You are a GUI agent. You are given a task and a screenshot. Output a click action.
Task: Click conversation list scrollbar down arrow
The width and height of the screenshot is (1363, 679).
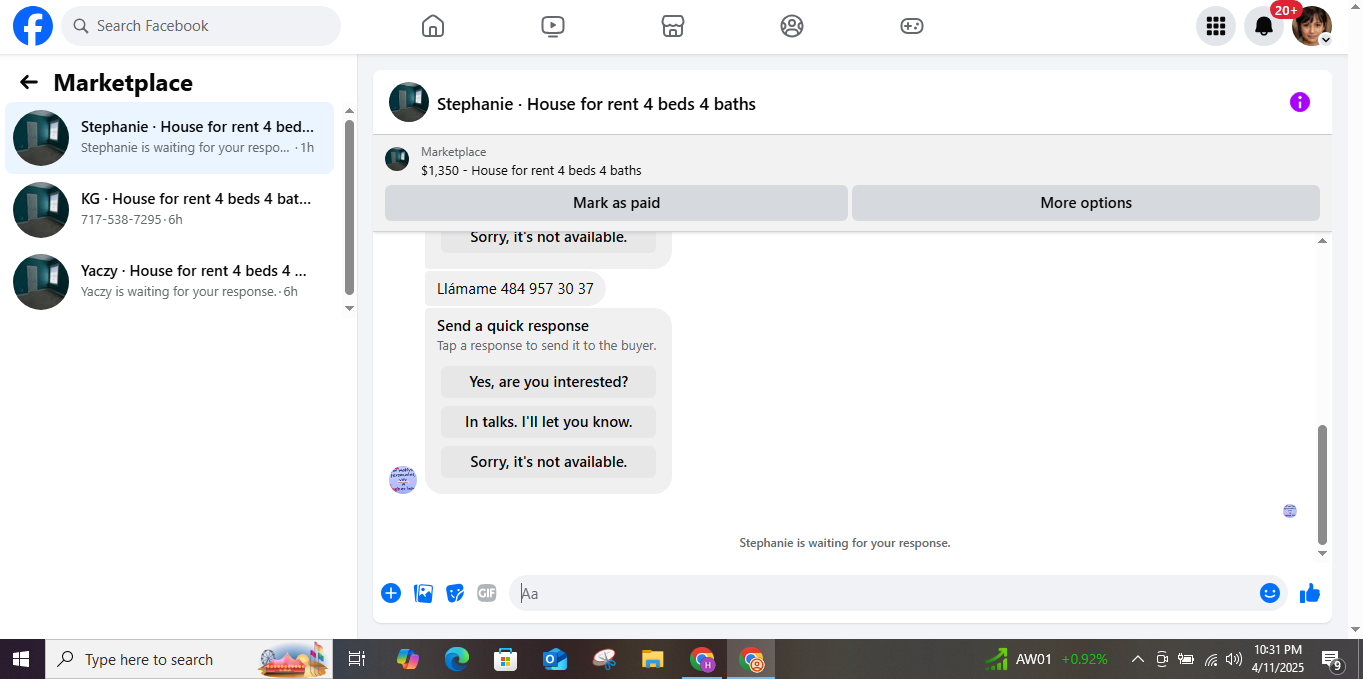click(349, 308)
